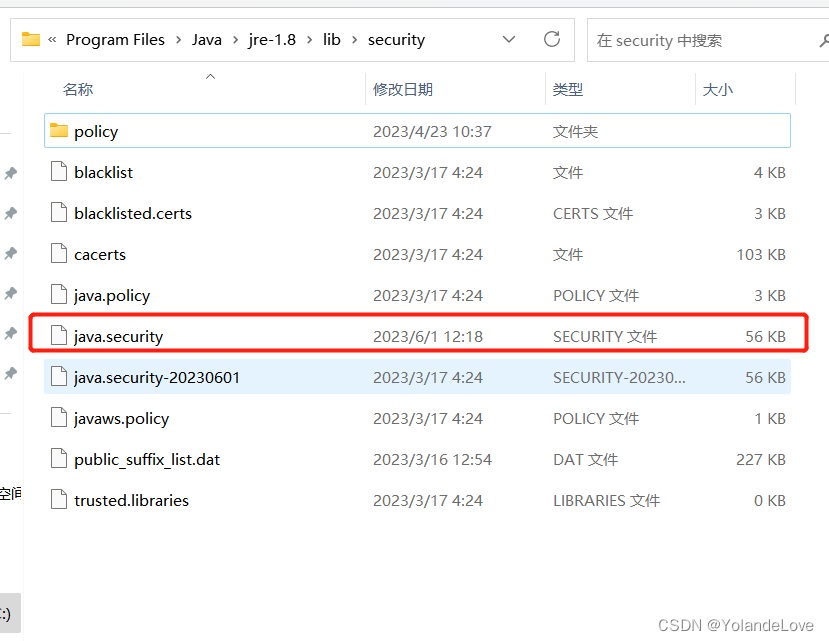Image resolution: width=829 pixels, height=641 pixels.
Task: Select the blacklist file icon
Action: [x=59, y=171]
